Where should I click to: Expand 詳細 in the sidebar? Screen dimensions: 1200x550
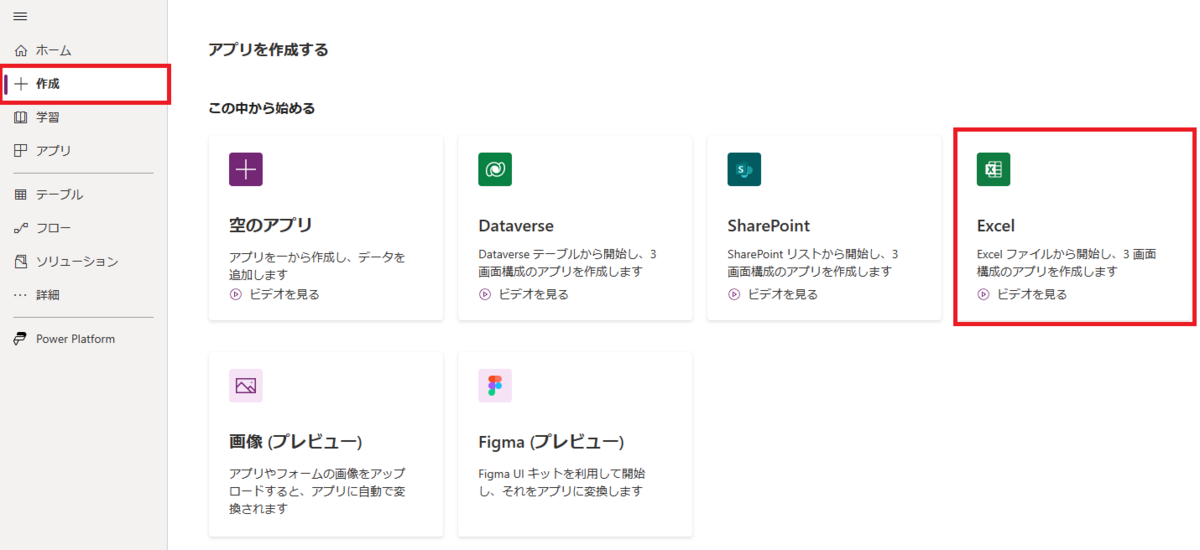pos(84,295)
